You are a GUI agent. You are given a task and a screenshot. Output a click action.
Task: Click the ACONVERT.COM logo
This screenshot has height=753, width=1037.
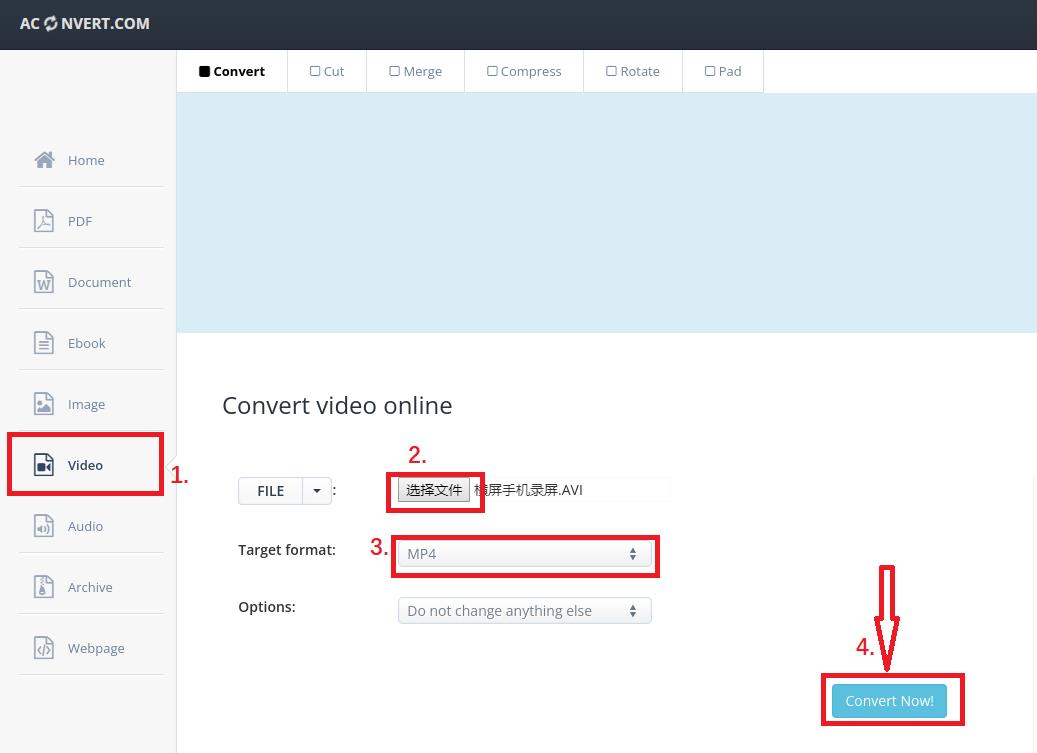click(x=85, y=24)
